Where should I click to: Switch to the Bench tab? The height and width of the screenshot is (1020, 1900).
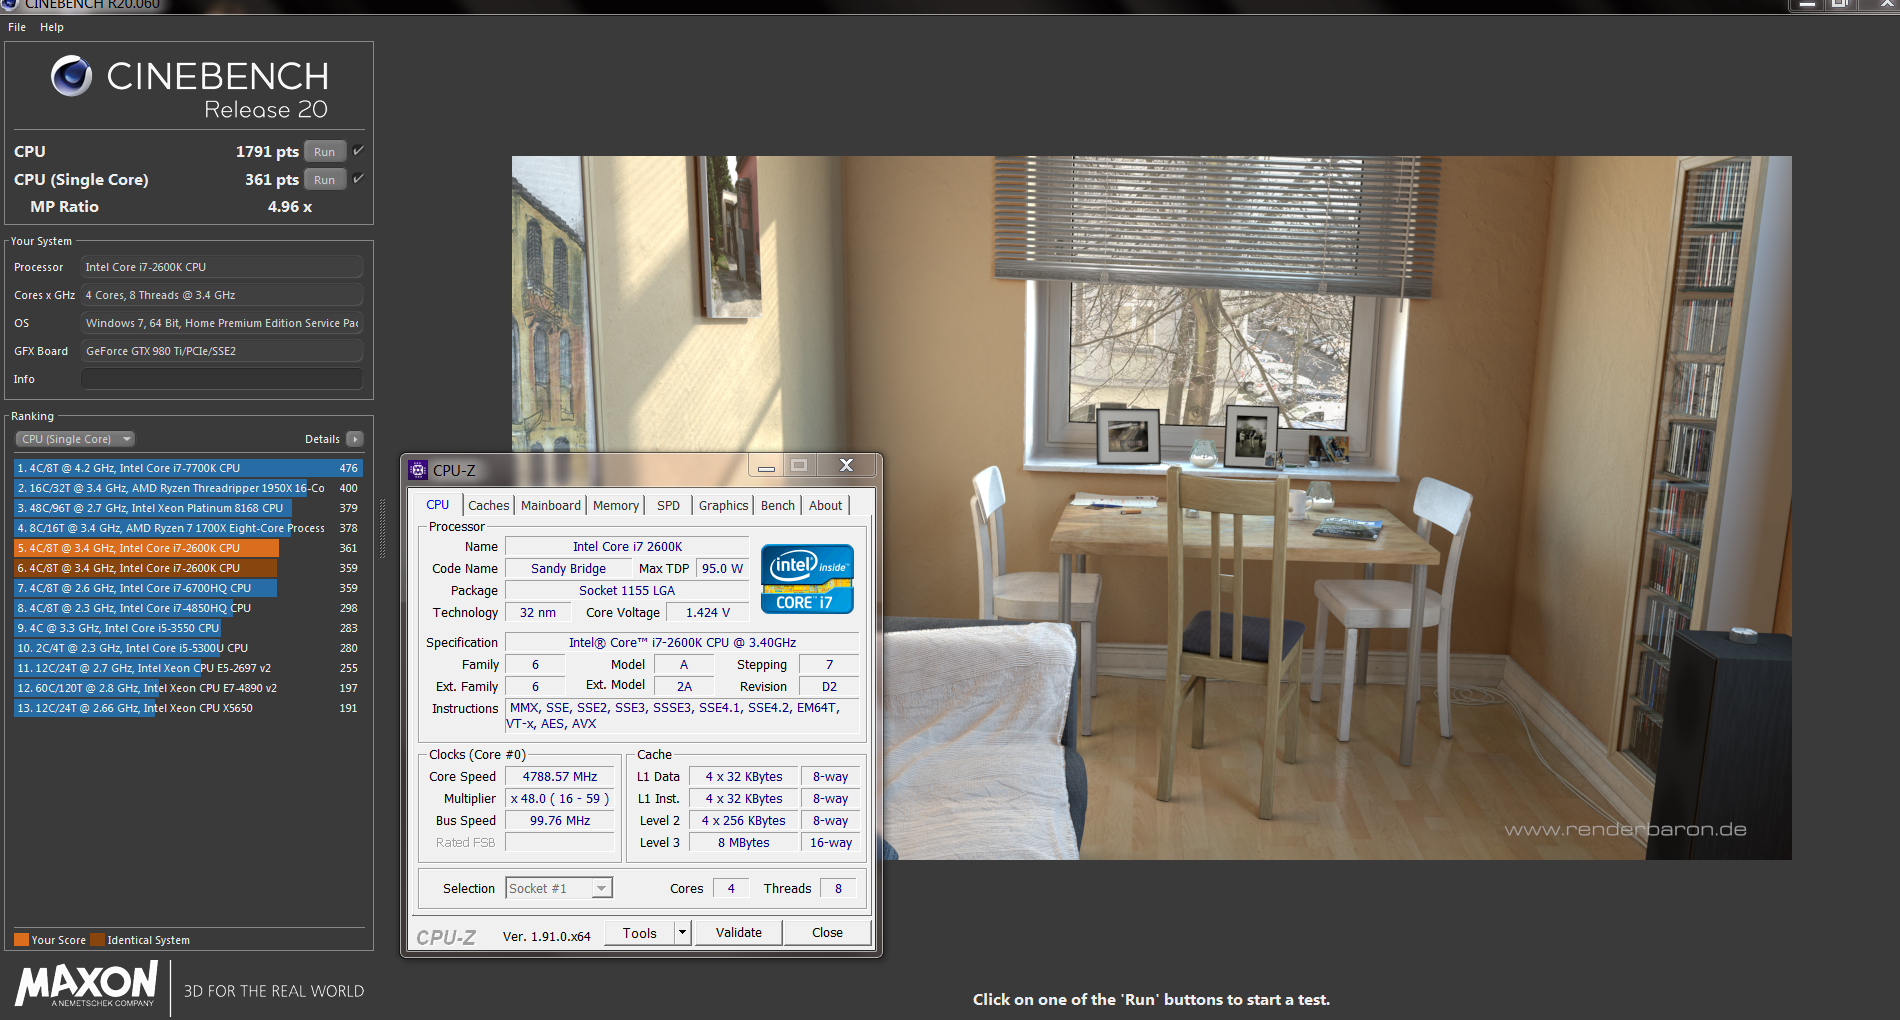point(777,506)
